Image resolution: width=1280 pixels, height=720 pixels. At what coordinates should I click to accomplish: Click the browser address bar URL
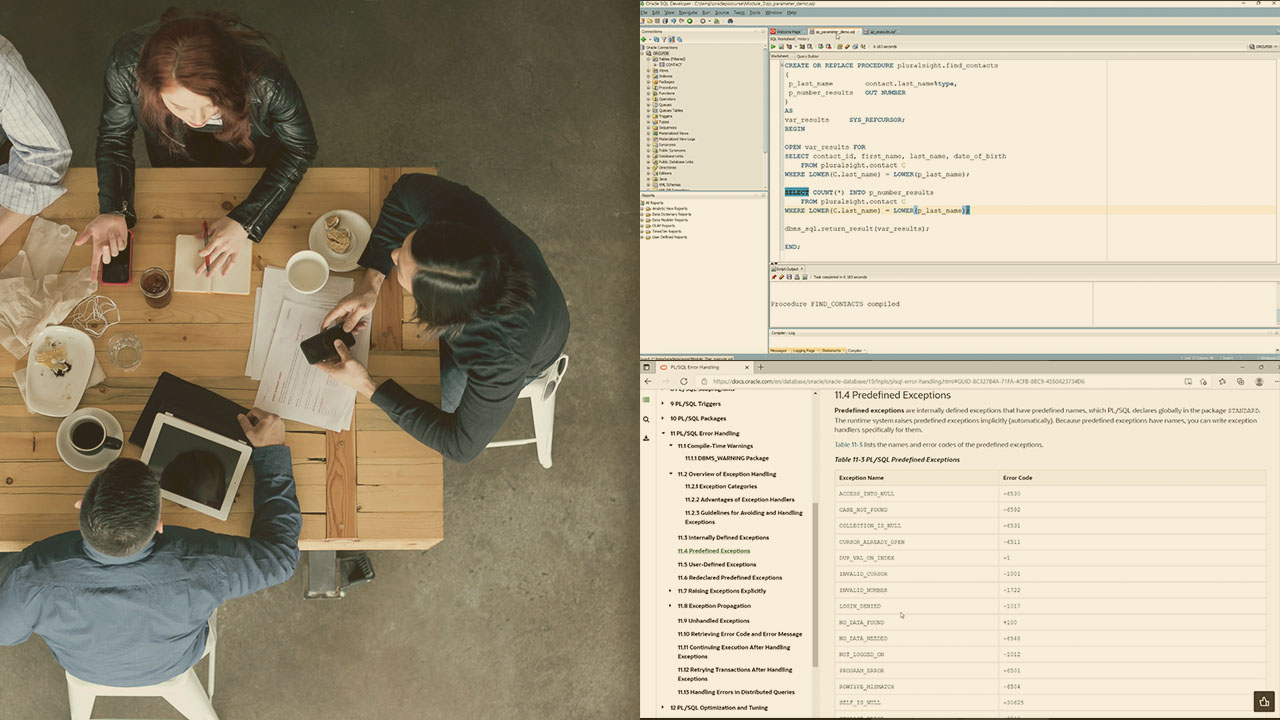[898, 381]
